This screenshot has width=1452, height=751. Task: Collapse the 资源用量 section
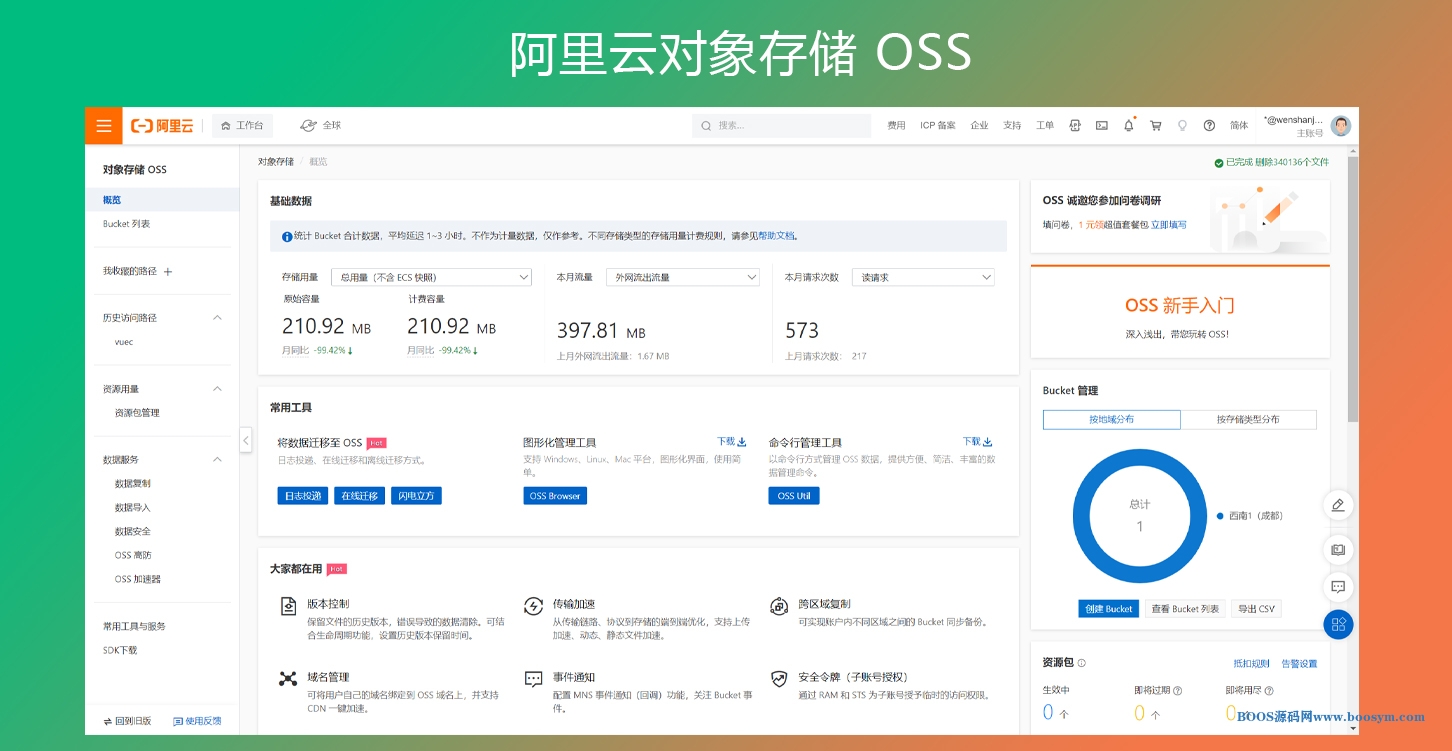click(x=218, y=389)
